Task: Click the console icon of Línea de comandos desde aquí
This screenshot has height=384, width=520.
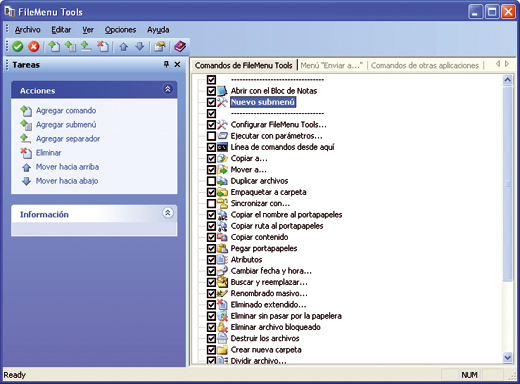Action: (222, 147)
